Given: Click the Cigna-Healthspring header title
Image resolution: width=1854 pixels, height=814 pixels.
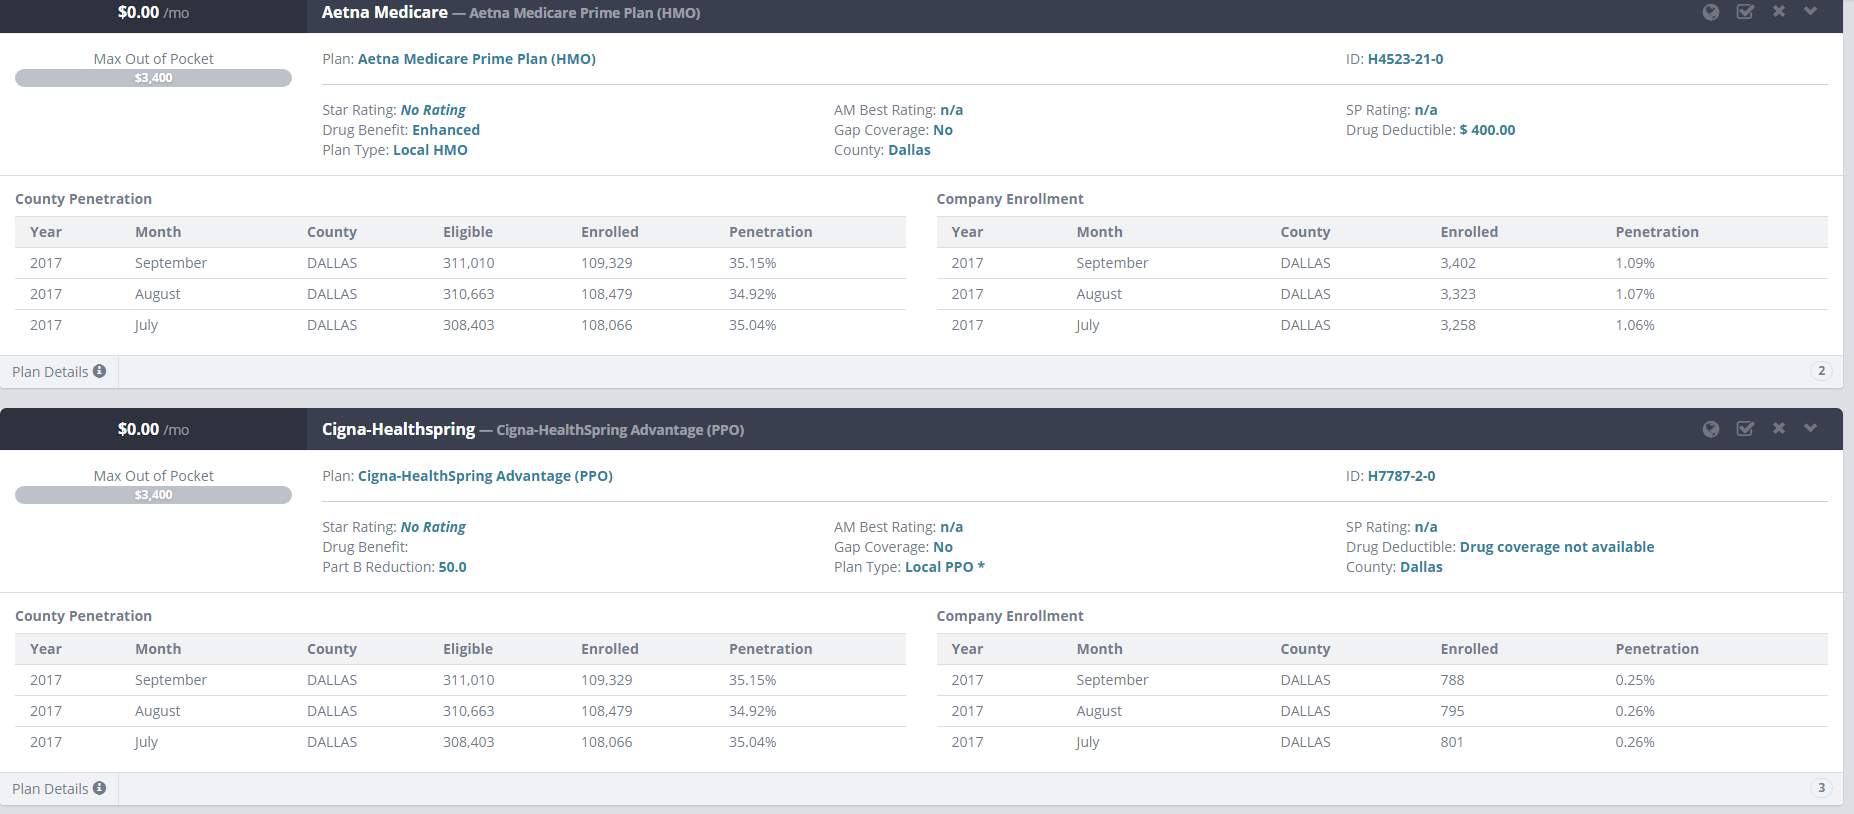Looking at the screenshot, I should point(398,429).
